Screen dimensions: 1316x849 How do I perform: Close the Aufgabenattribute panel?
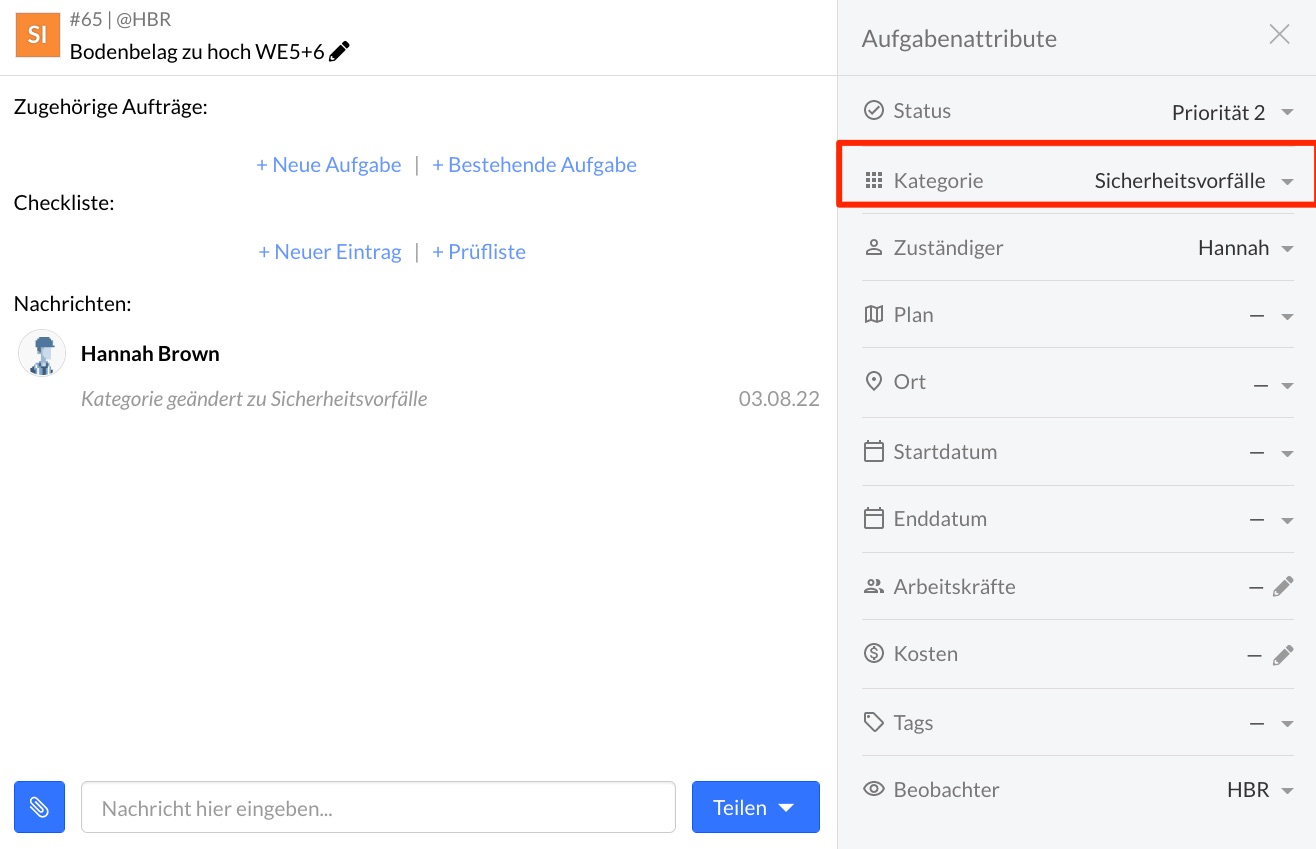click(1279, 33)
